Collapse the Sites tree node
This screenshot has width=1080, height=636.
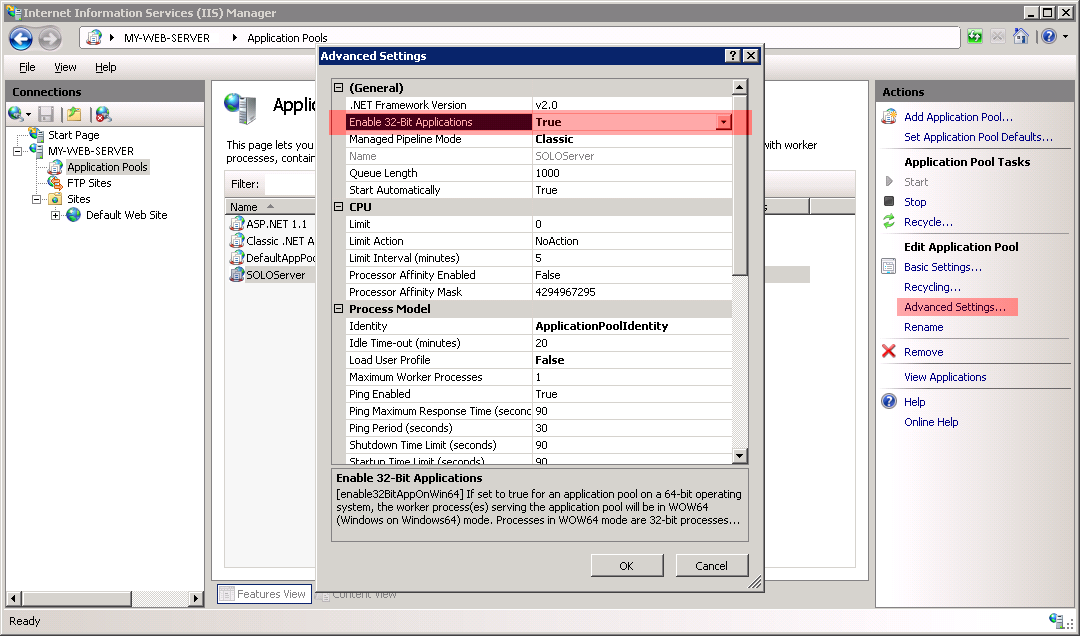tap(37, 199)
